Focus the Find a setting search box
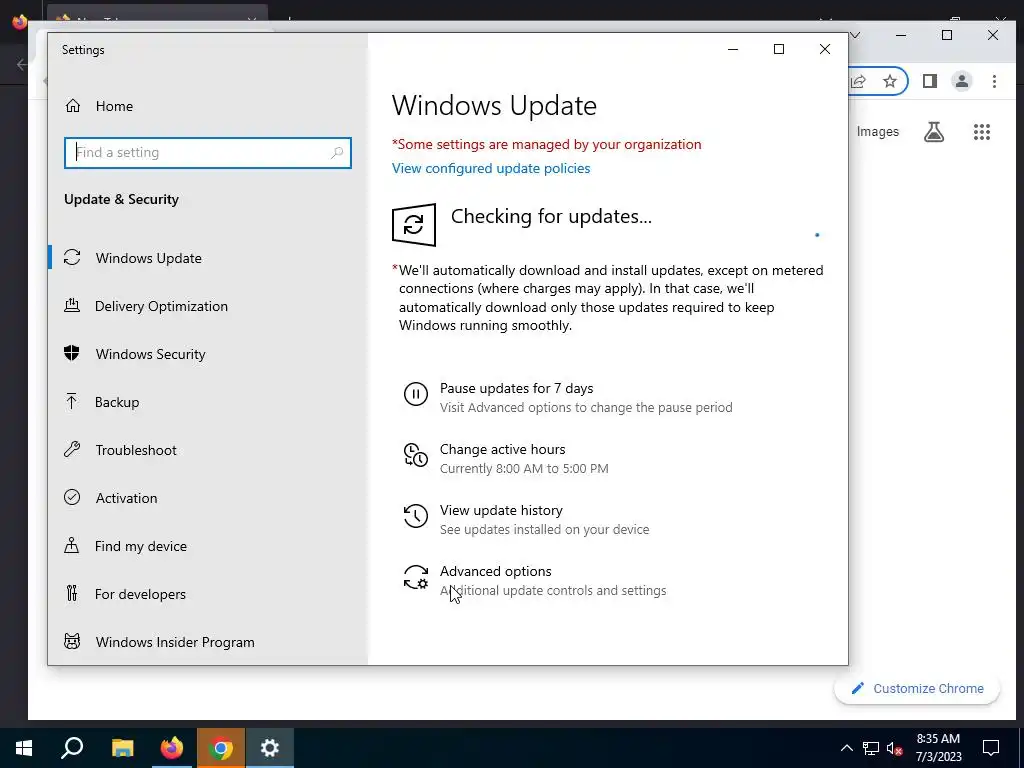1024x768 pixels. (x=208, y=153)
